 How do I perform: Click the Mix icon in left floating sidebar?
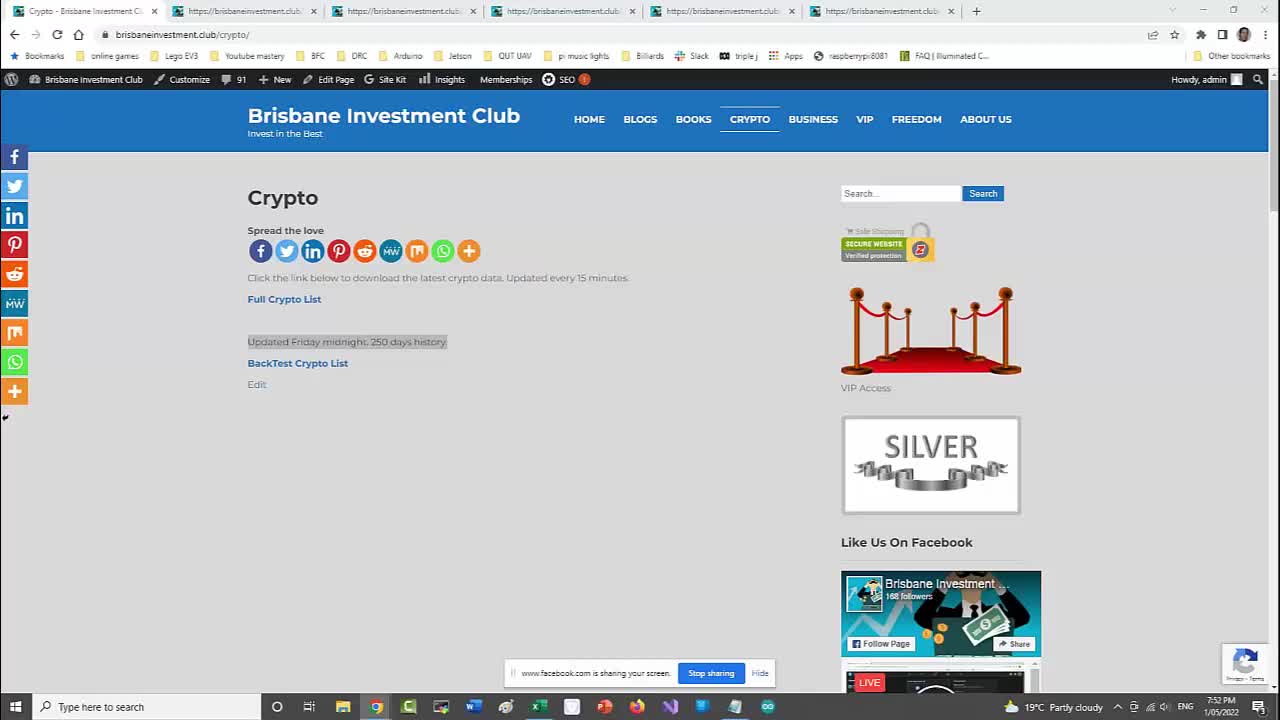click(x=14, y=333)
